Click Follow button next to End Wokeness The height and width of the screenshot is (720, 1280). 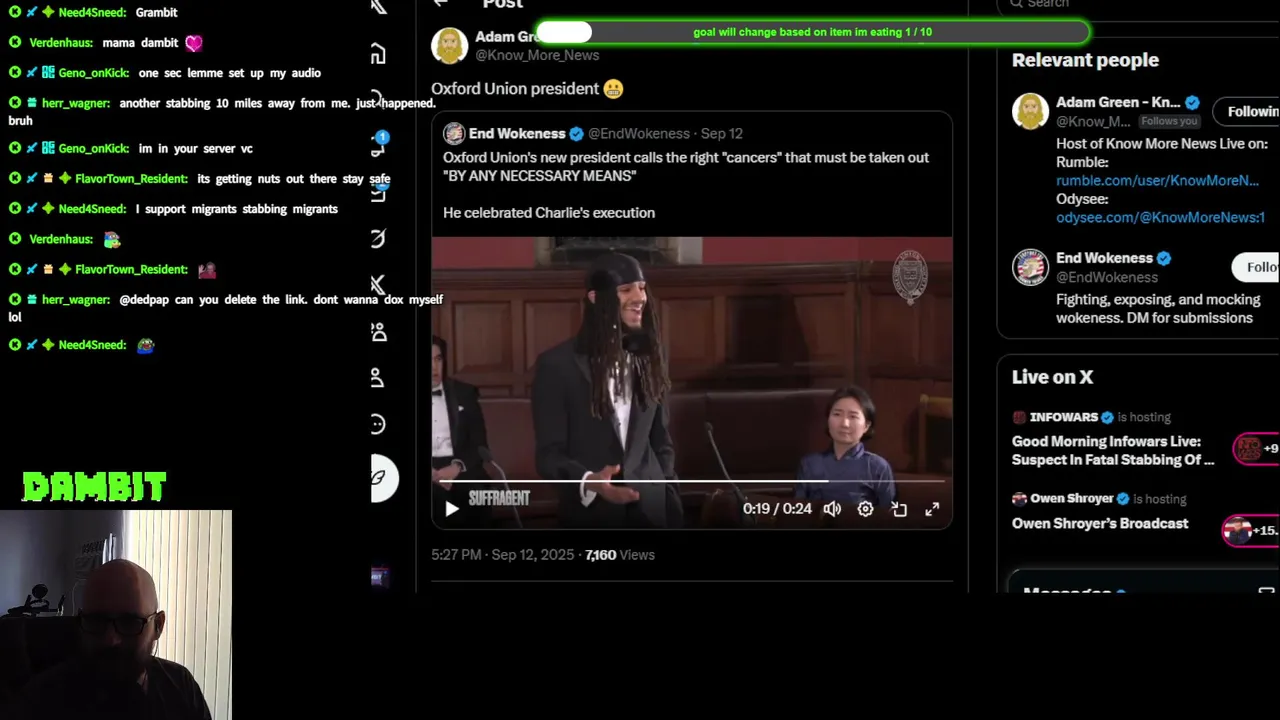point(1256,267)
